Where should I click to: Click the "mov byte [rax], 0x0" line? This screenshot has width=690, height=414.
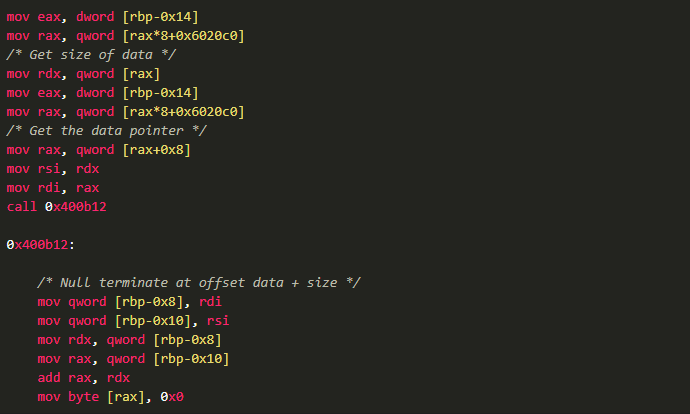110,396
